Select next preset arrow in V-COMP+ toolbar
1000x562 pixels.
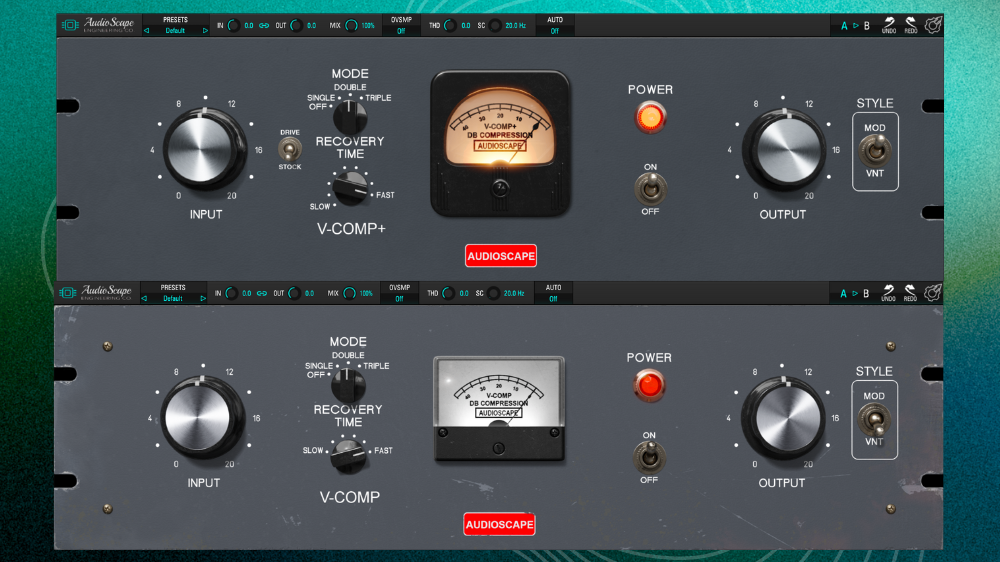[x=205, y=31]
